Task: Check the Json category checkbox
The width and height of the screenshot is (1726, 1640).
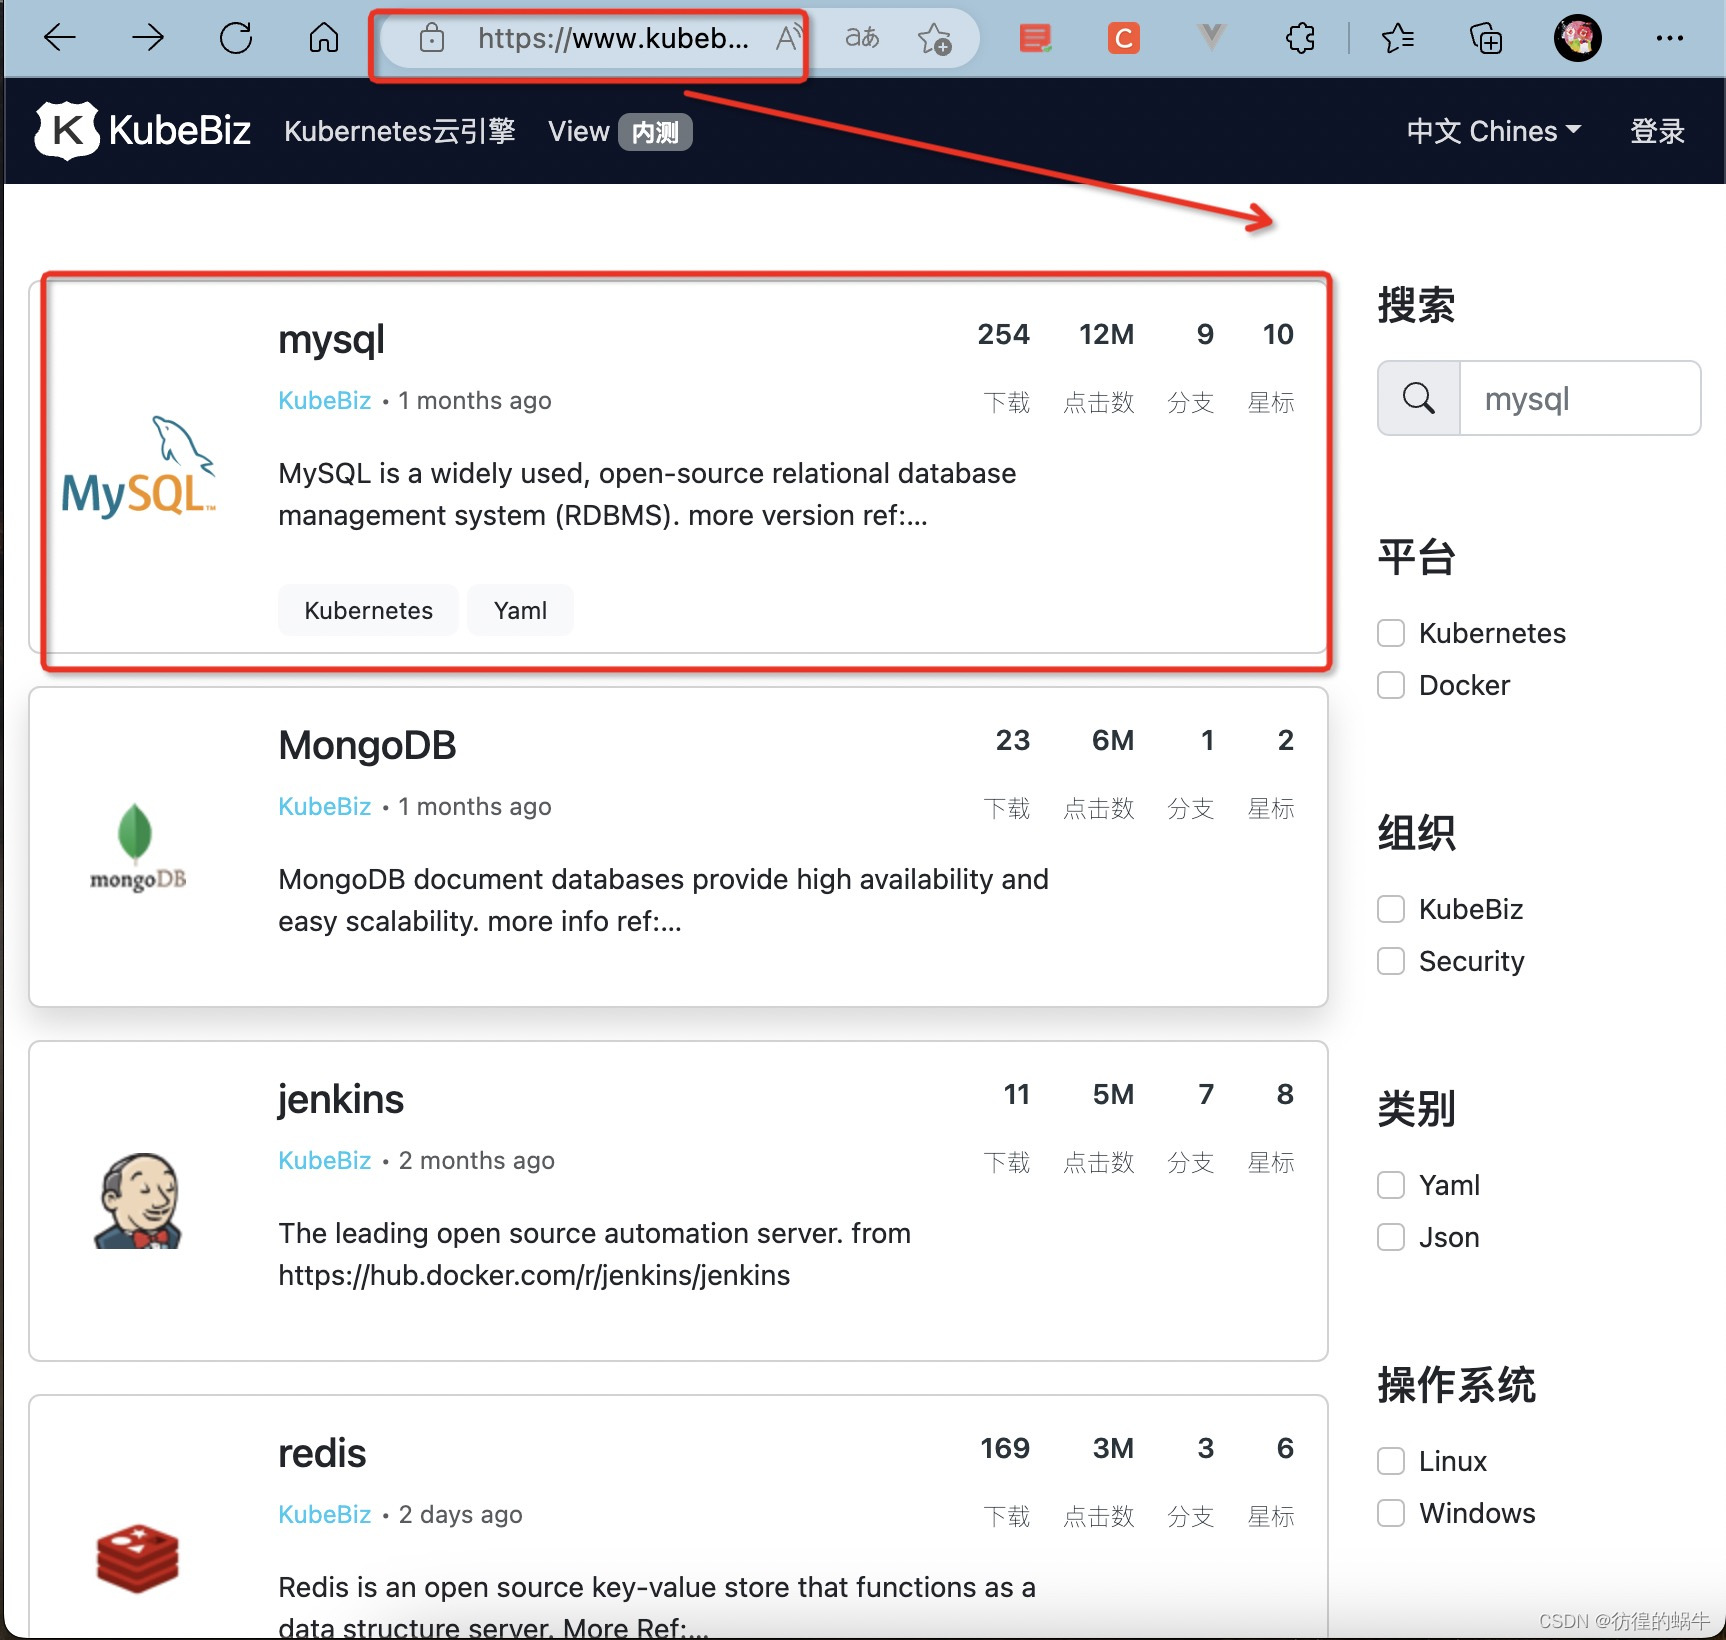Action: point(1391,1237)
